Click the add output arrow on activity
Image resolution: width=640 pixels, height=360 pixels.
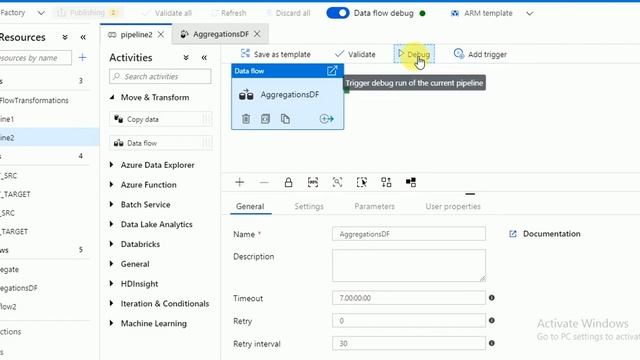coord(327,119)
